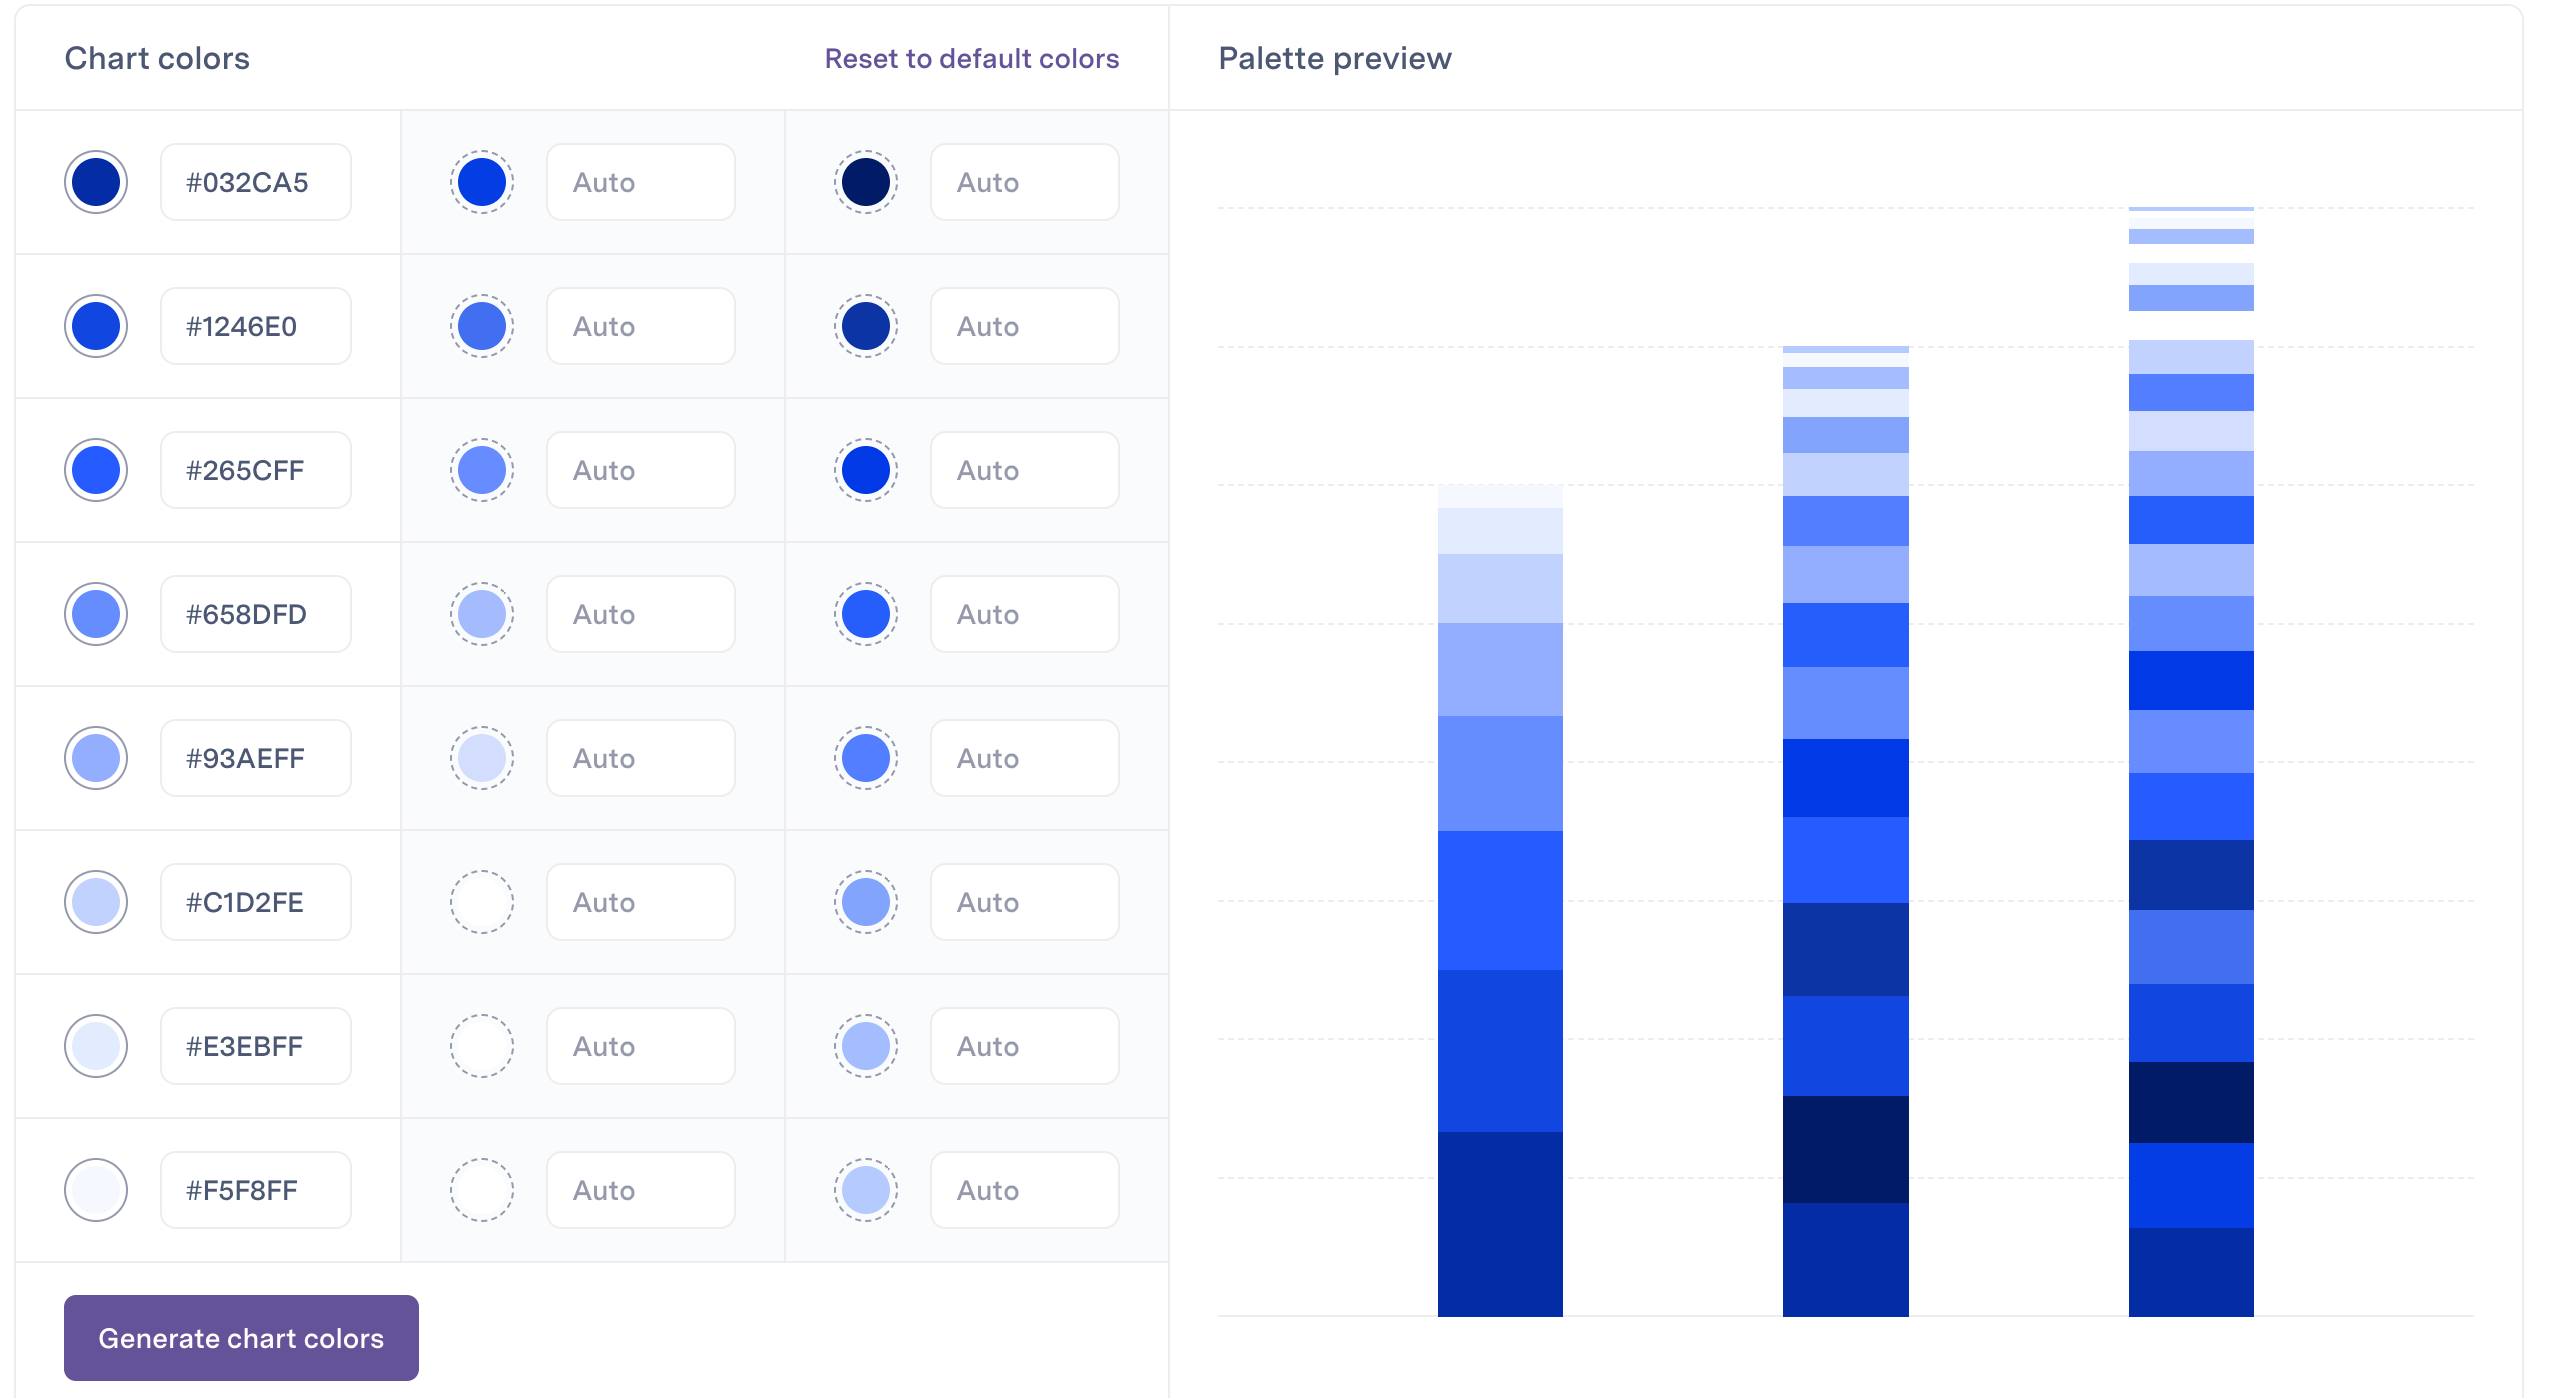Click the Palette preview title
This screenshot has height=1398, width=2550.
click(x=1334, y=58)
